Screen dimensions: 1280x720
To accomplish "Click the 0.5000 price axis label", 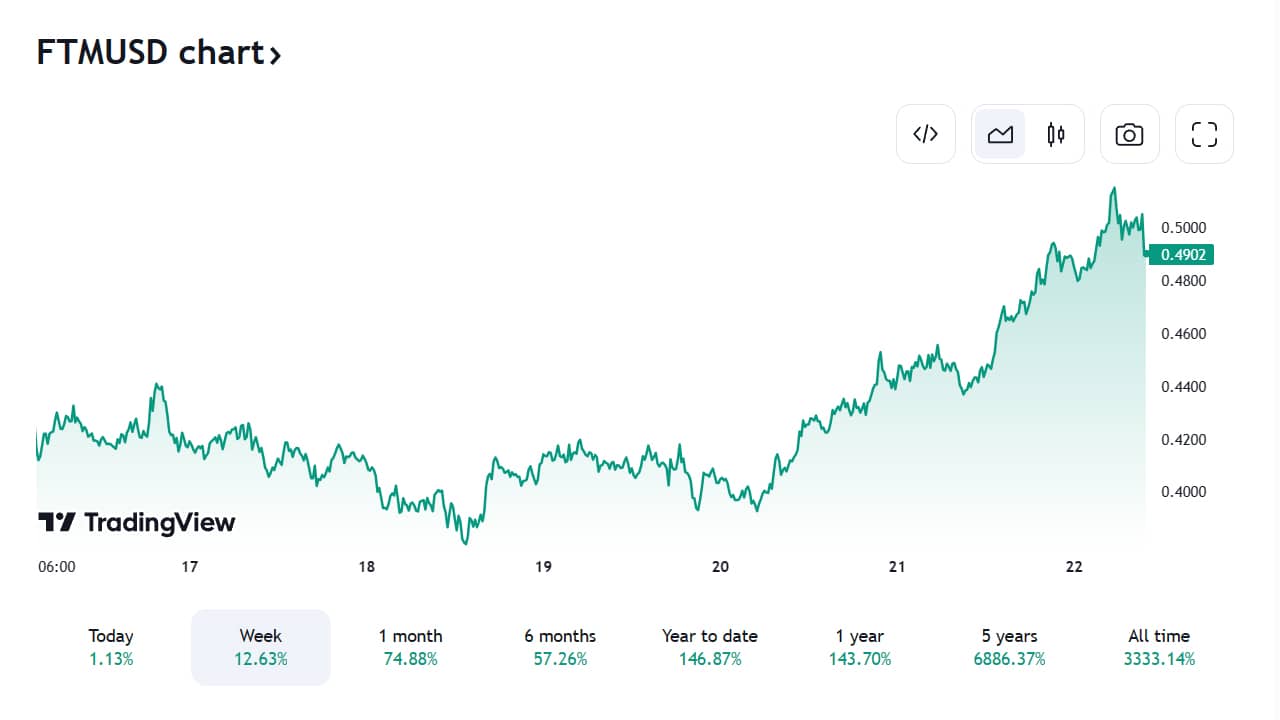I will click(1183, 228).
